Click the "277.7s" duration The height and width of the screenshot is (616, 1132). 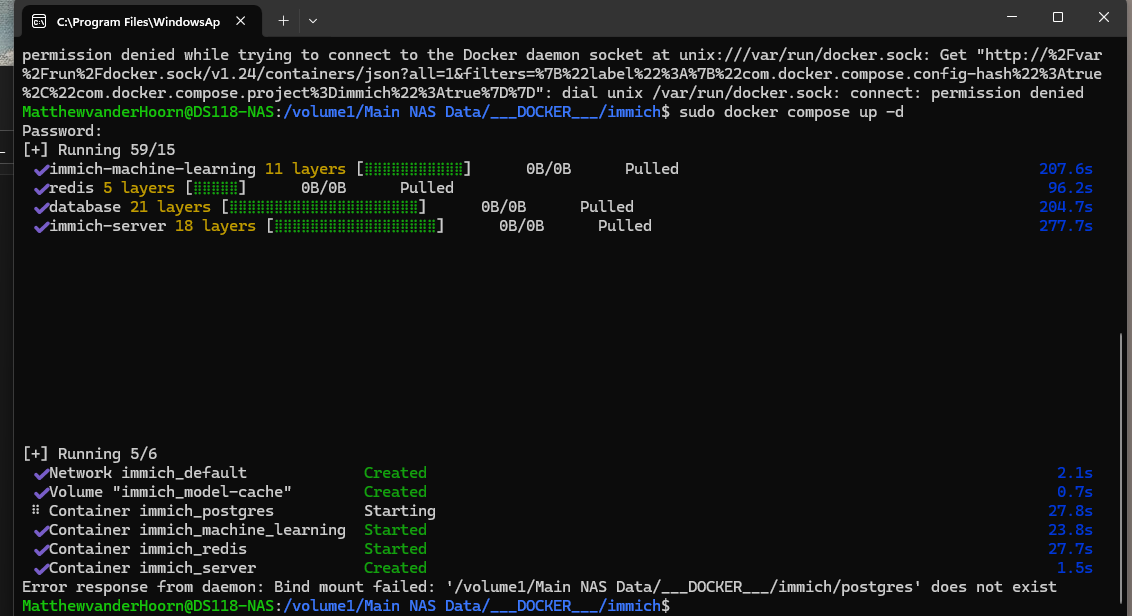tap(1066, 226)
